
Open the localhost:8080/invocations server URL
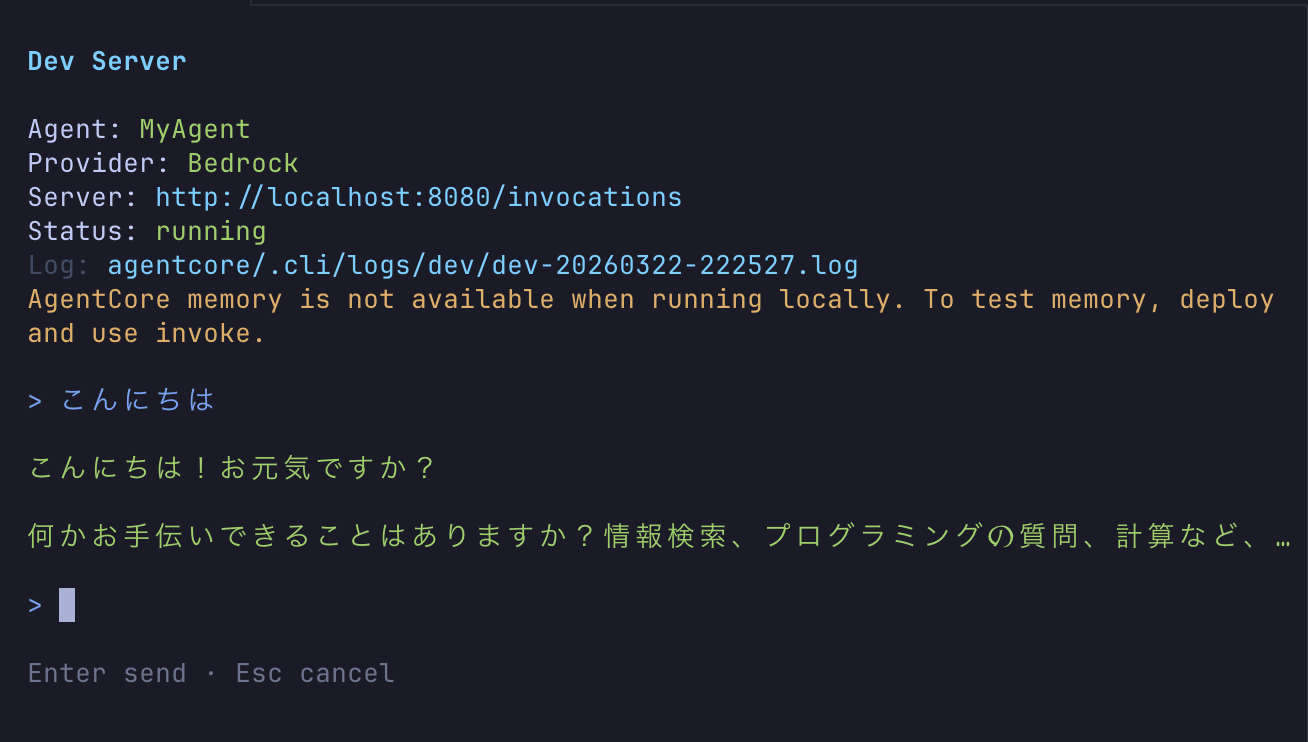pyautogui.click(x=418, y=197)
